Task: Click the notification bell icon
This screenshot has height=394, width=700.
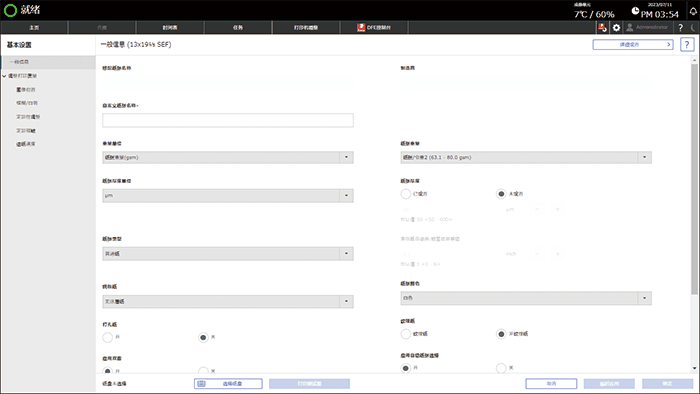Action: tap(693, 12)
